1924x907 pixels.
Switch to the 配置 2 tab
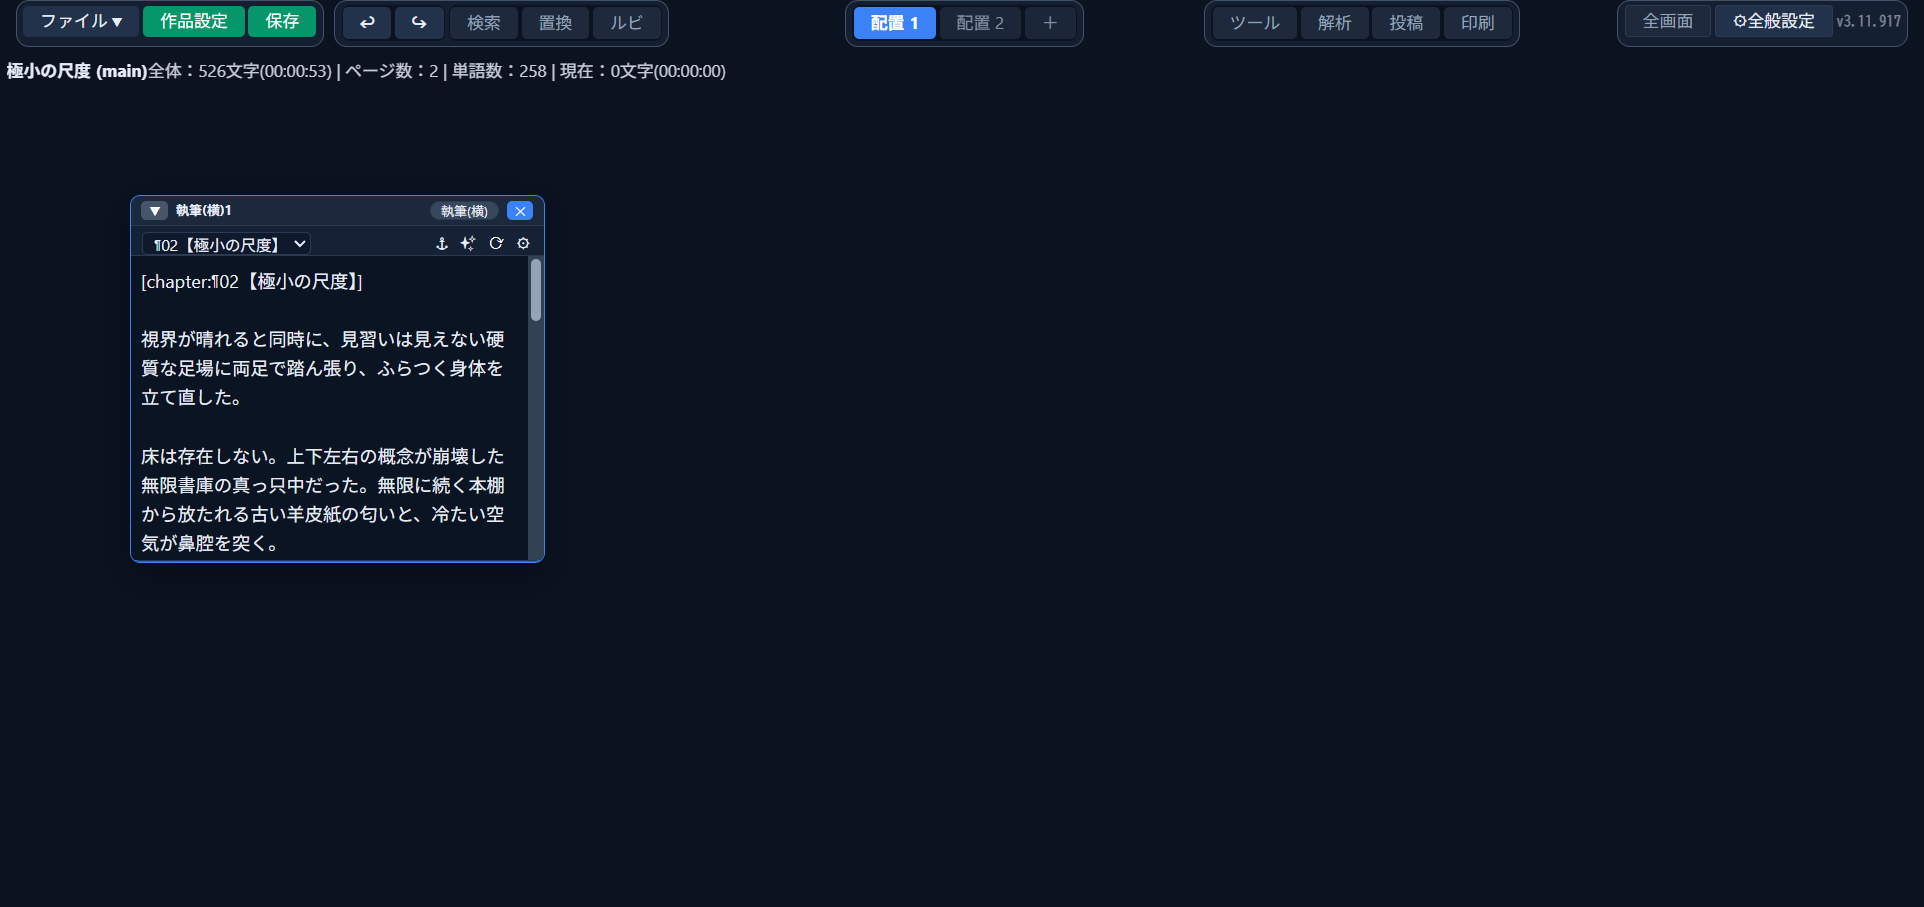pos(980,23)
